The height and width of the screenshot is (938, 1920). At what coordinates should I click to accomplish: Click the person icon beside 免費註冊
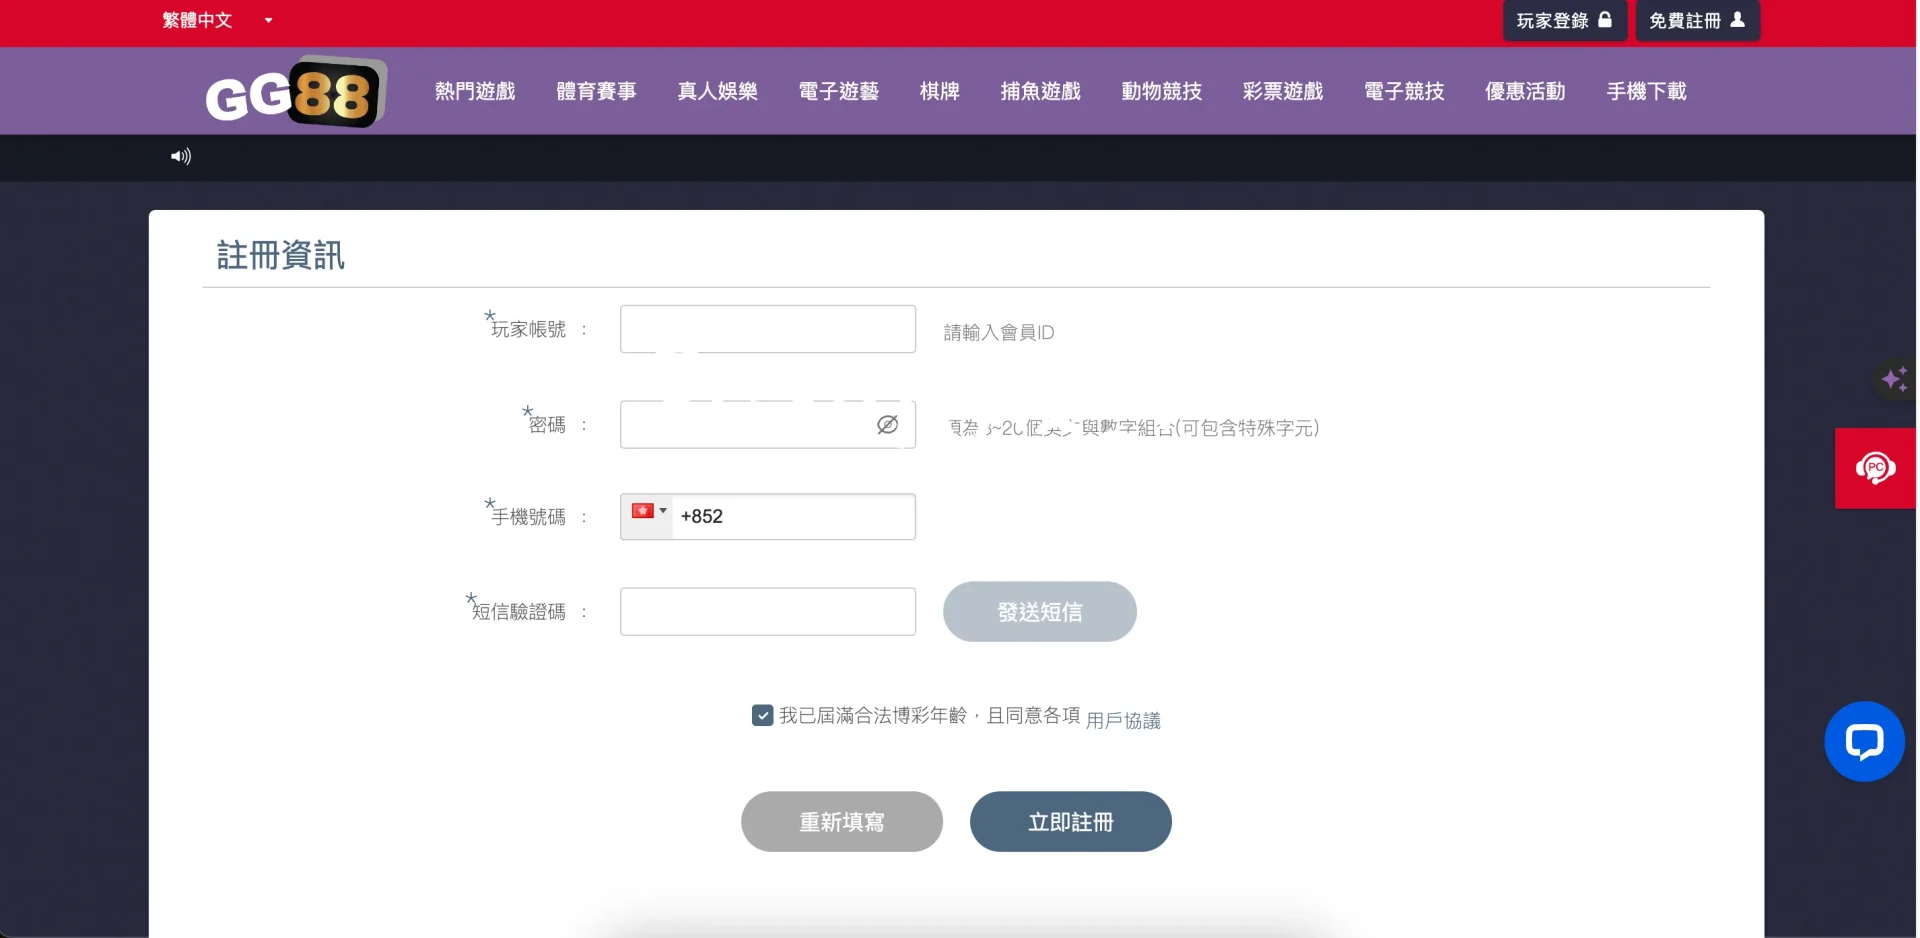tap(1738, 20)
